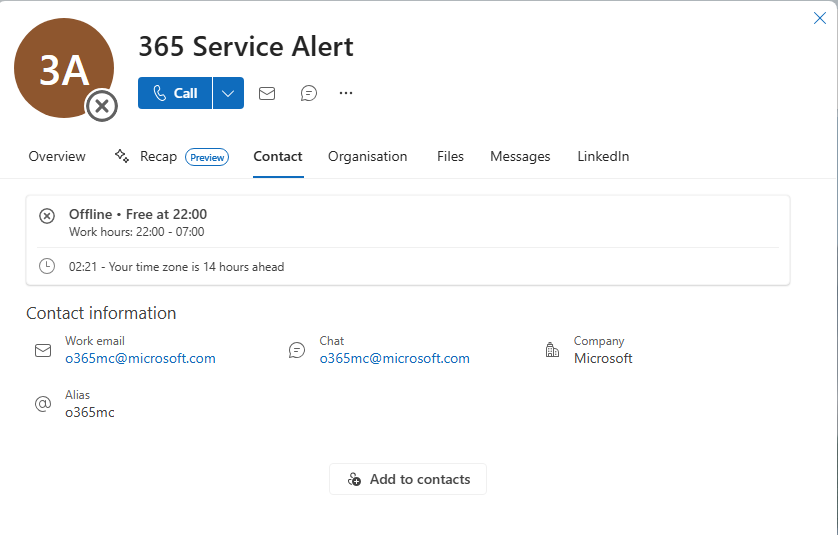Click the Recap sparkle icon
This screenshot has width=838, height=535.
pyautogui.click(x=121, y=156)
